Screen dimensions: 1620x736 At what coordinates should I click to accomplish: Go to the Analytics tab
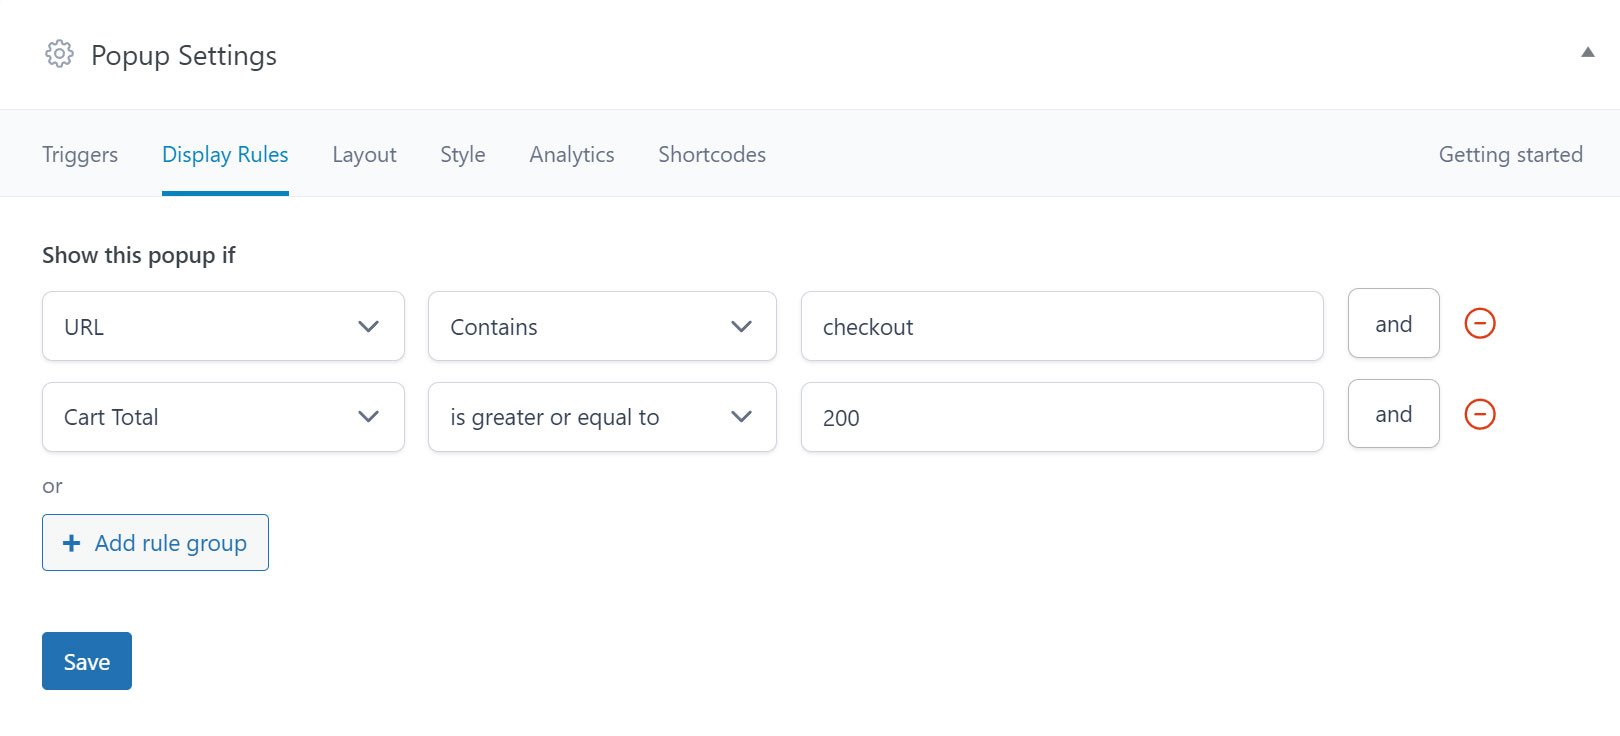(572, 154)
